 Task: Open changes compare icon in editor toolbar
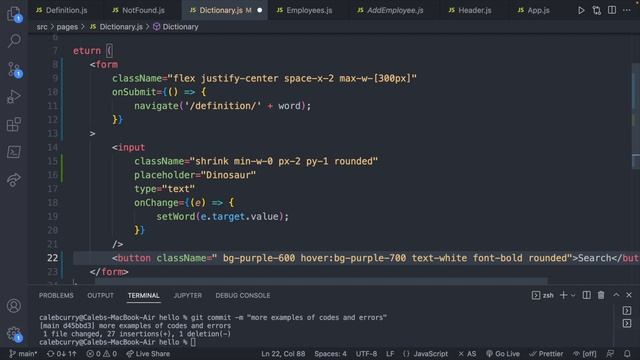click(x=596, y=10)
